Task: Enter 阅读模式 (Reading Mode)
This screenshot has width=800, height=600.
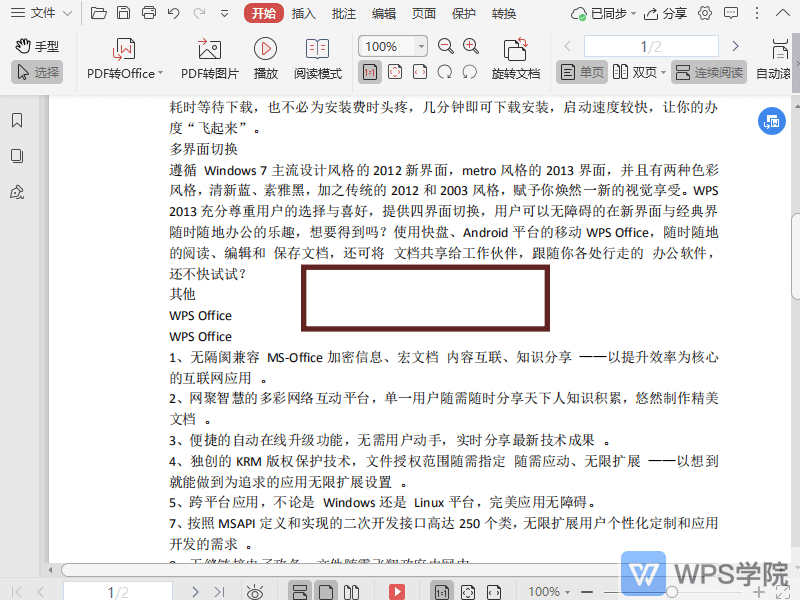Action: [x=318, y=58]
